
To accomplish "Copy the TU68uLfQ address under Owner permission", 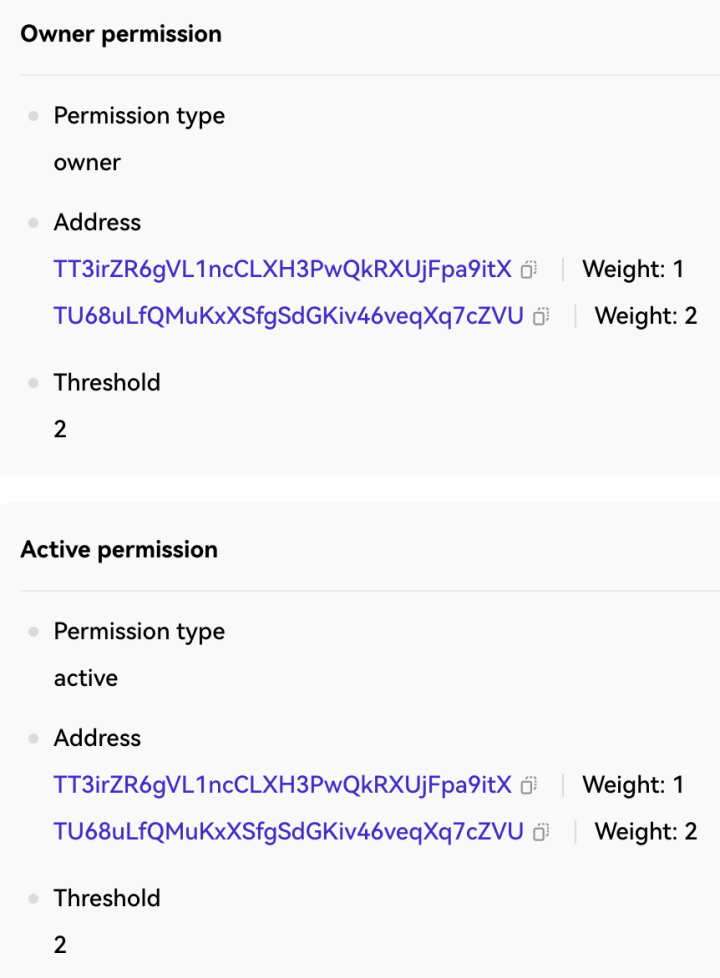I will 541,316.
